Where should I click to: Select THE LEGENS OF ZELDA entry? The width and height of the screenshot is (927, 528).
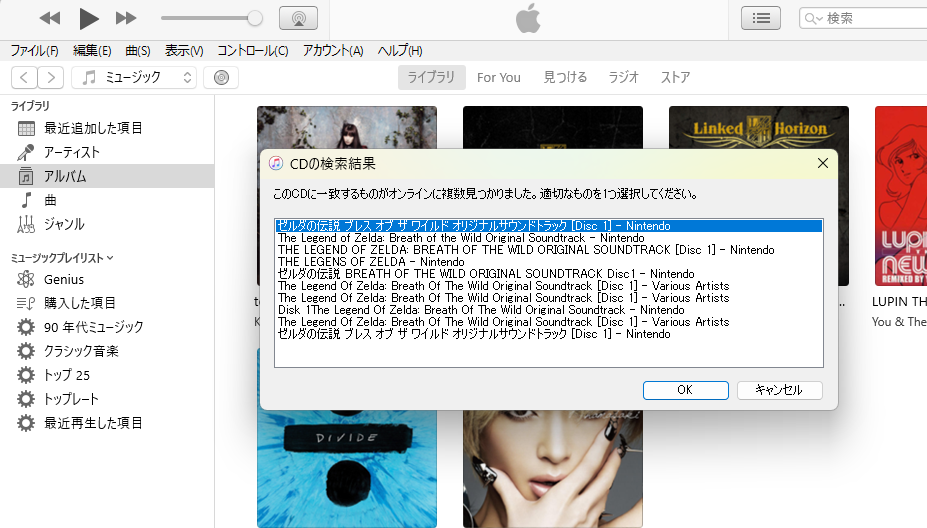357,262
